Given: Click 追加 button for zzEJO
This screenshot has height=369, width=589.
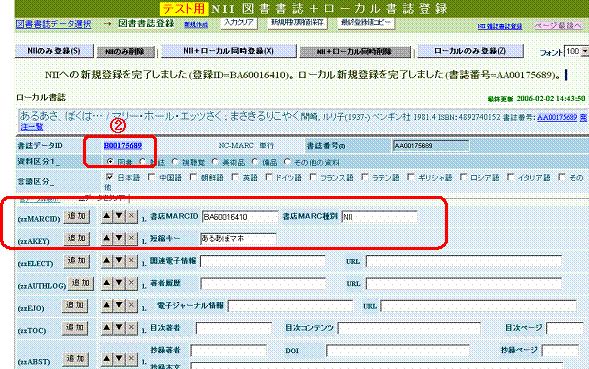Looking at the screenshot, I should coord(75,305).
